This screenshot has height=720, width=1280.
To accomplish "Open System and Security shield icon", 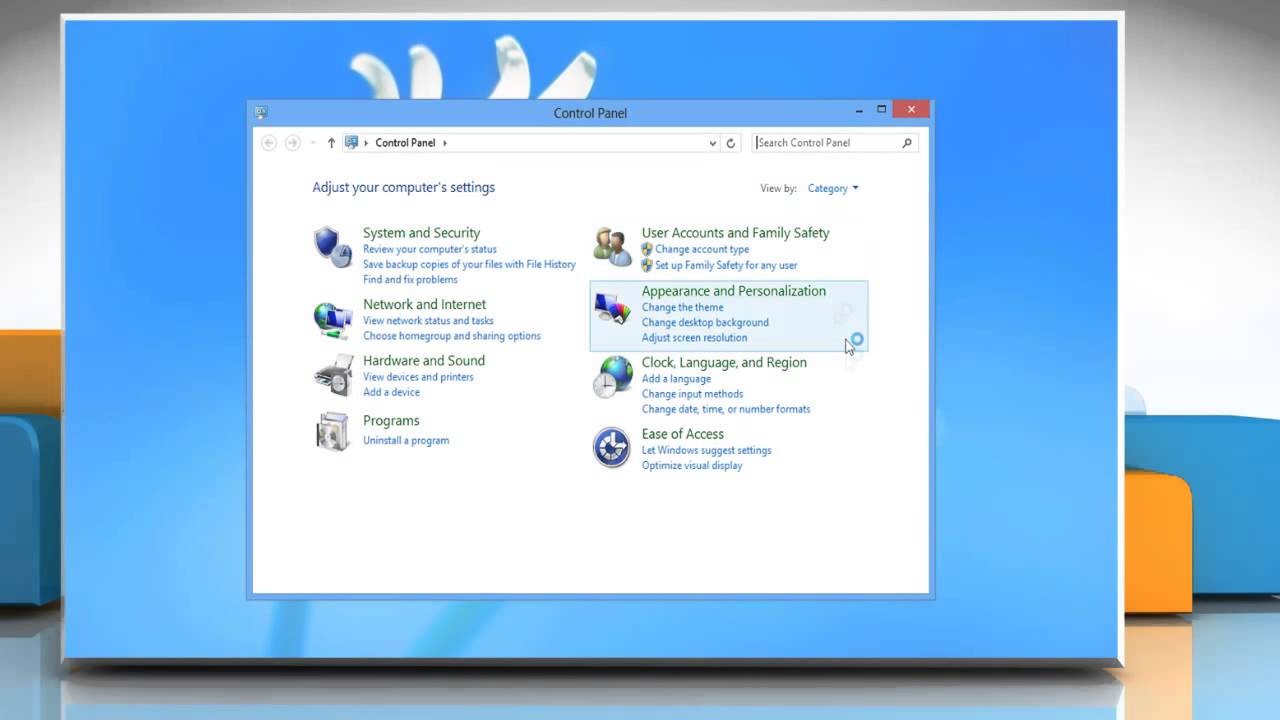I will [332, 246].
